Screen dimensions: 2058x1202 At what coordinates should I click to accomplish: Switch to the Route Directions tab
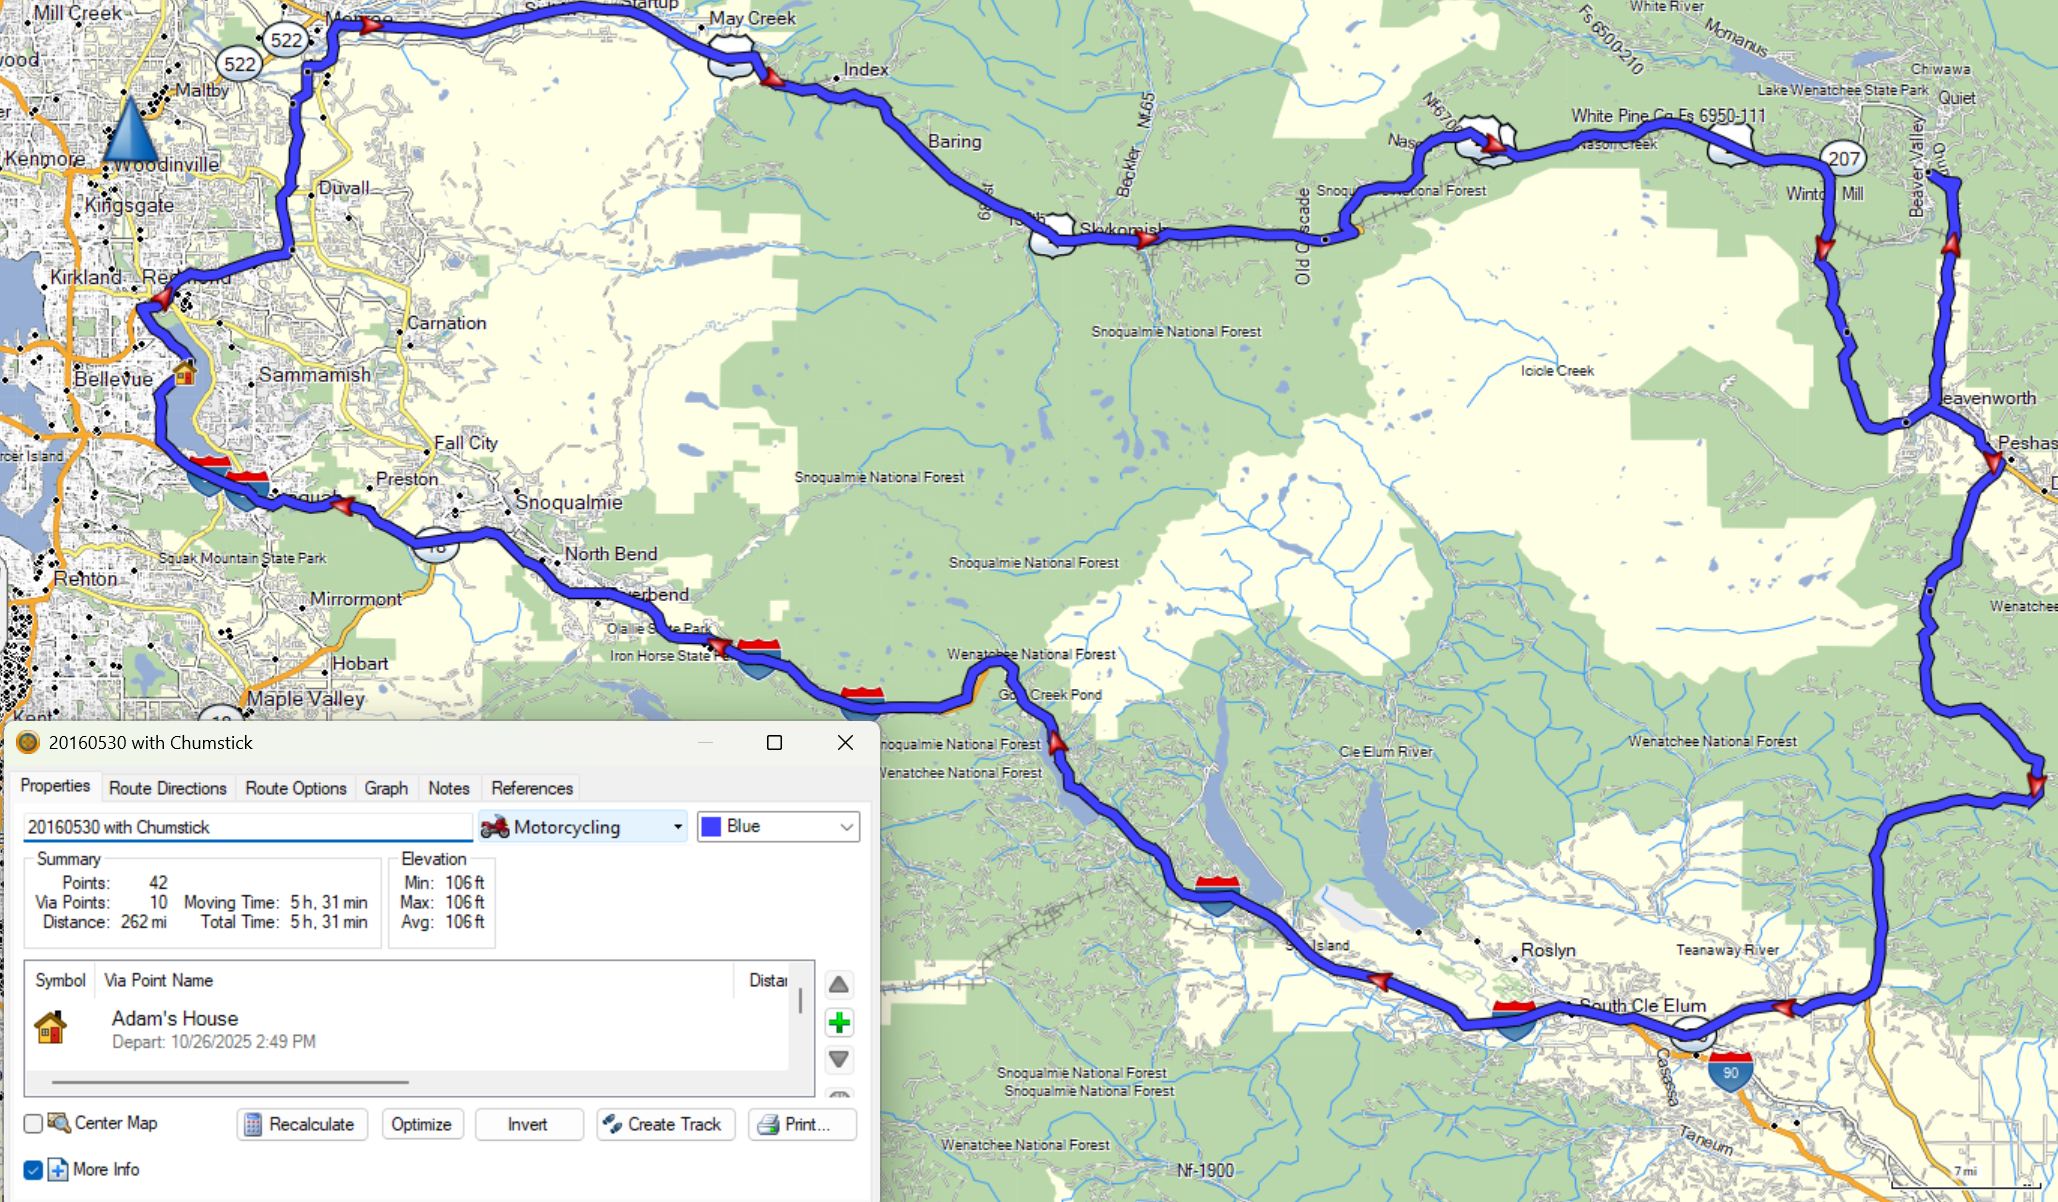(x=167, y=788)
